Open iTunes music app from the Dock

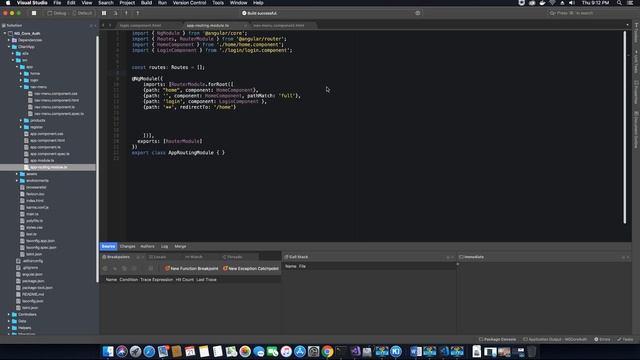click(x=286, y=351)
